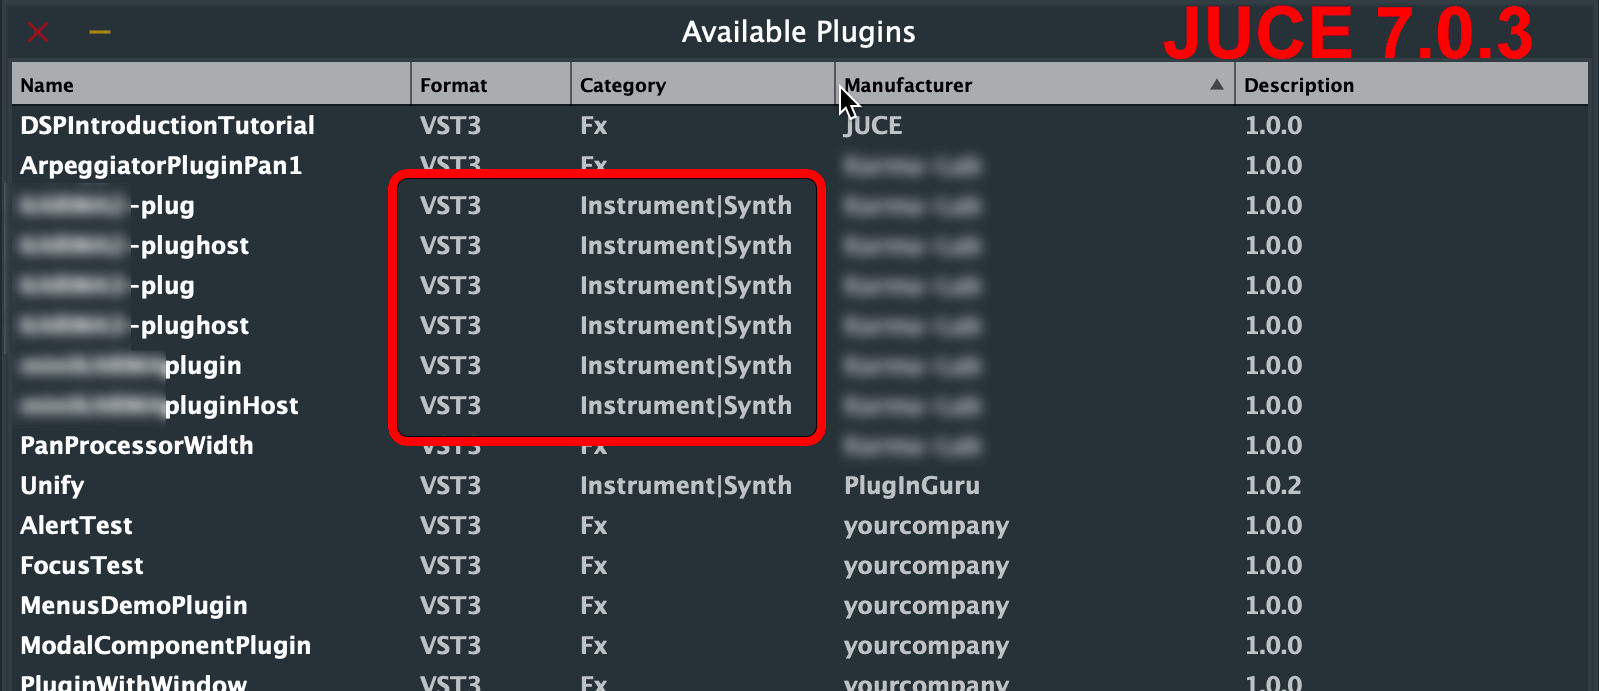Click the 1.0.2 description of Unify
This screenshot has width=1599, height=691.
coord(1272,486)
